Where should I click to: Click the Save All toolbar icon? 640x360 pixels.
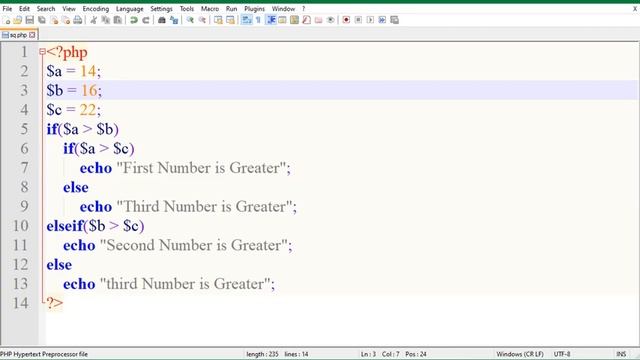42,20
